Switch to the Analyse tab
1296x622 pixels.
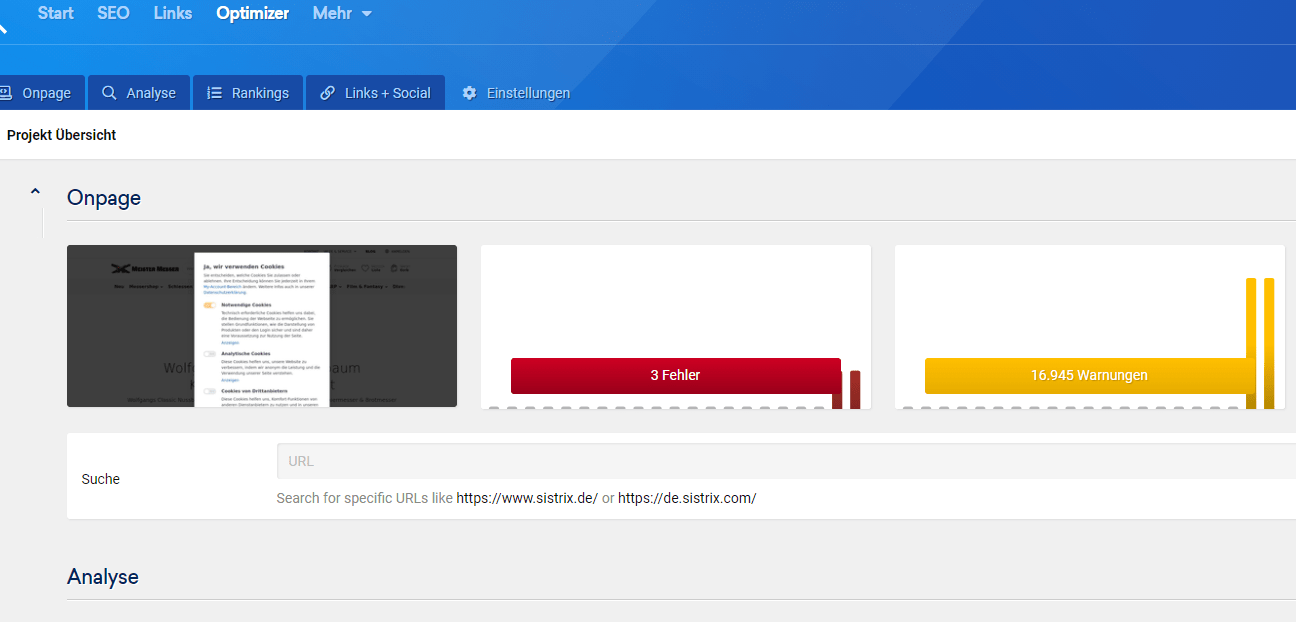[x=138, y=93]
